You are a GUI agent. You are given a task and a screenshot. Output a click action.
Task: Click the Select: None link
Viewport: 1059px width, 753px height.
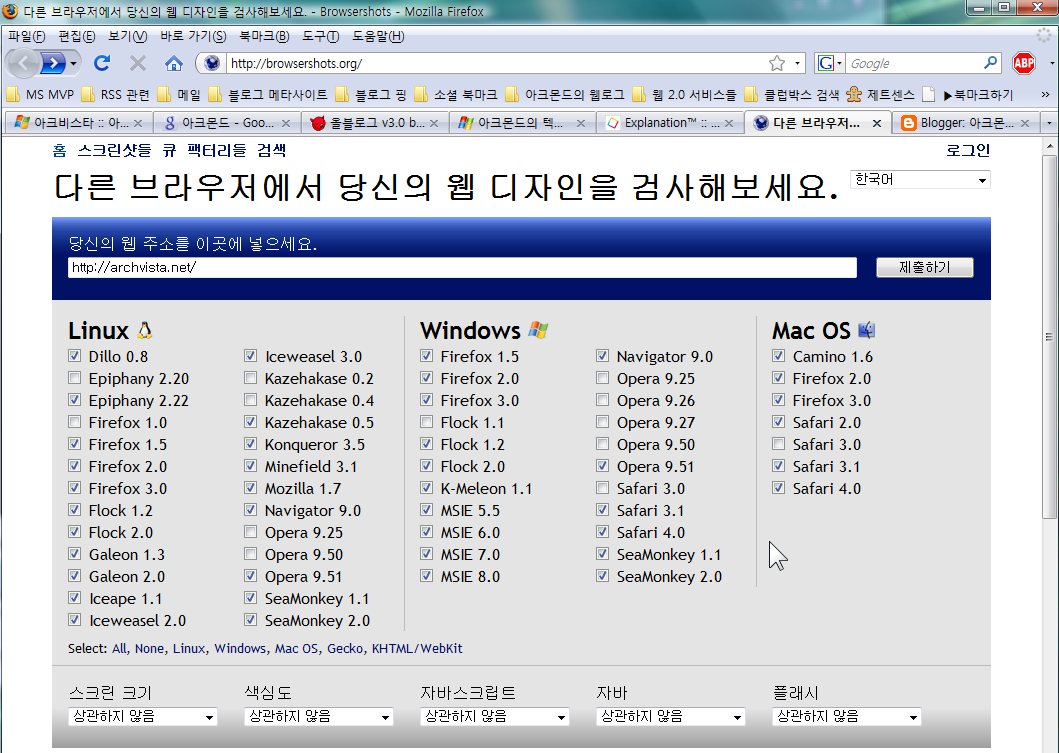click(149, 648)
